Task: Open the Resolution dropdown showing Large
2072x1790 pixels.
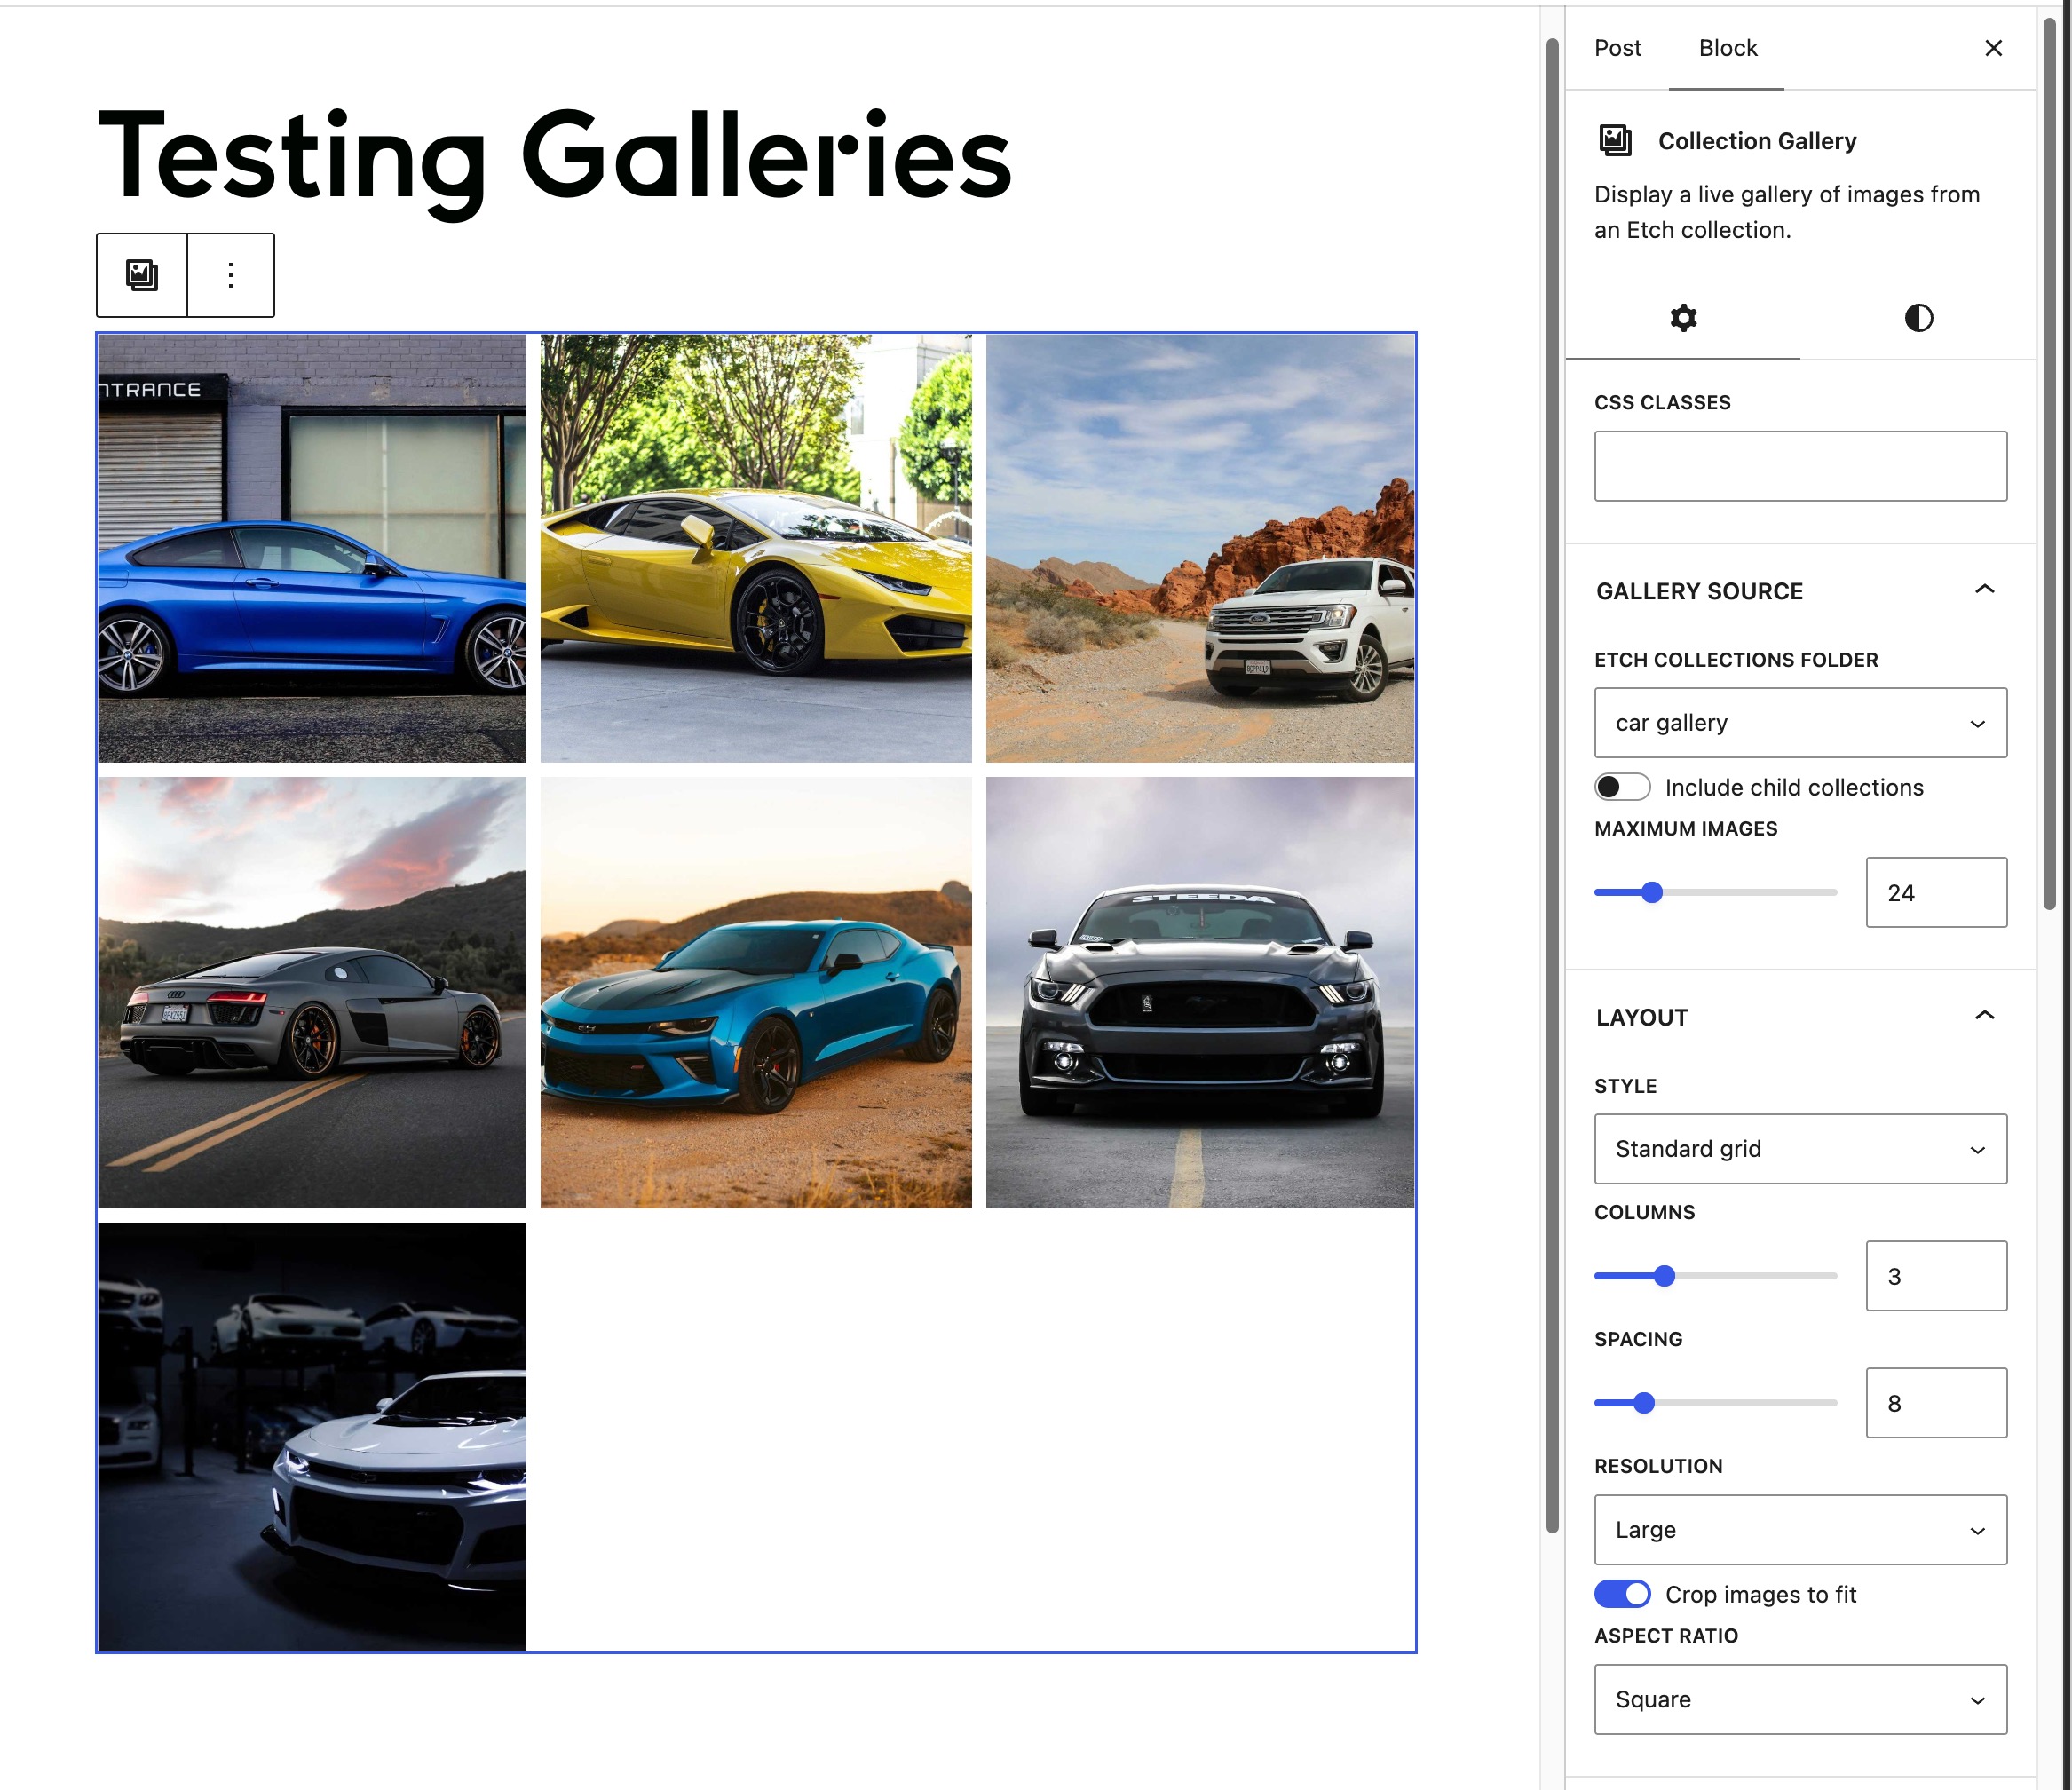Action: pyautogui.click(x=1800, y=1529)
